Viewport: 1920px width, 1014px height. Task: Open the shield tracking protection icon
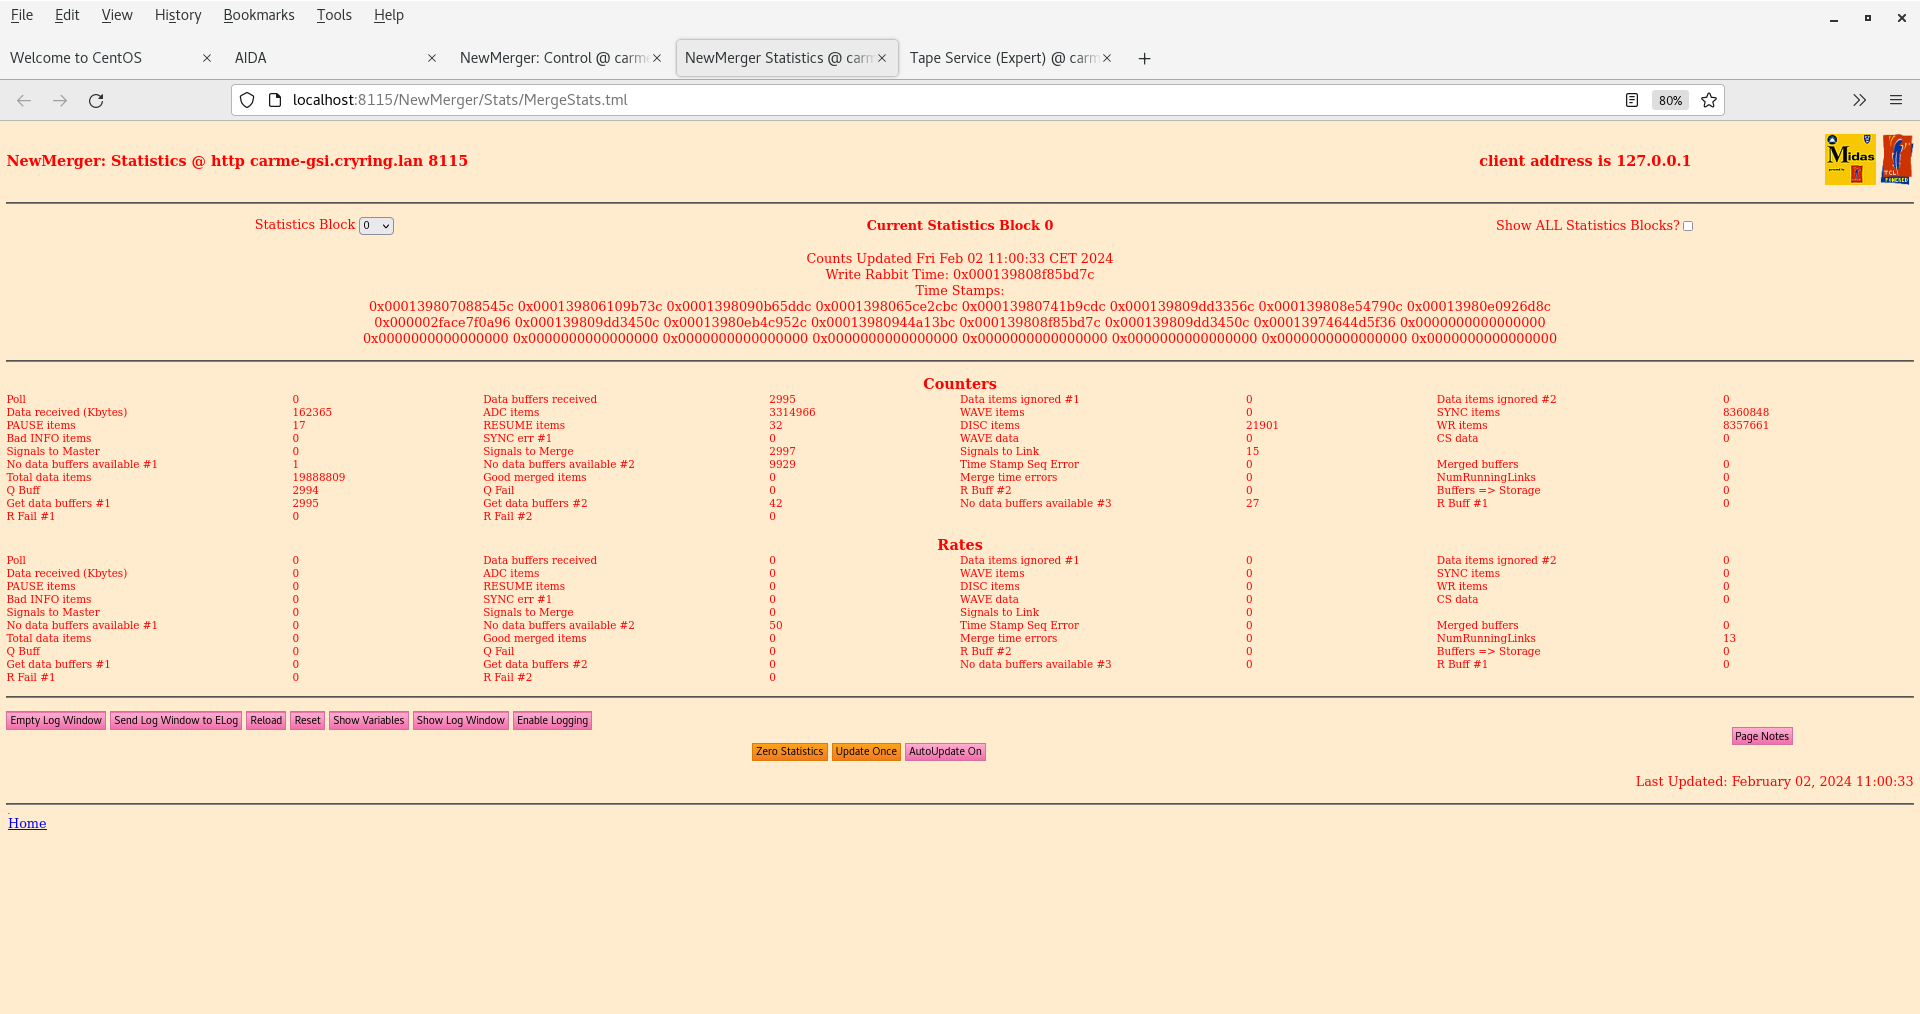coord(247,100)
